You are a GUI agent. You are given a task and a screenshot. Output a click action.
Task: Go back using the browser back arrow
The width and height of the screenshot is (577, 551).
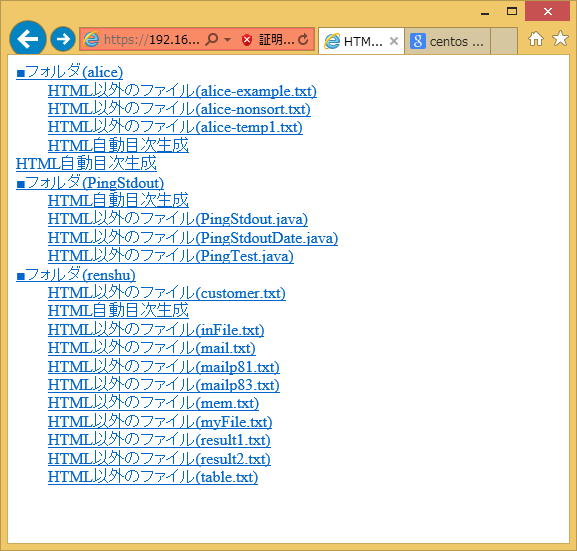click(x=28, y=39)
